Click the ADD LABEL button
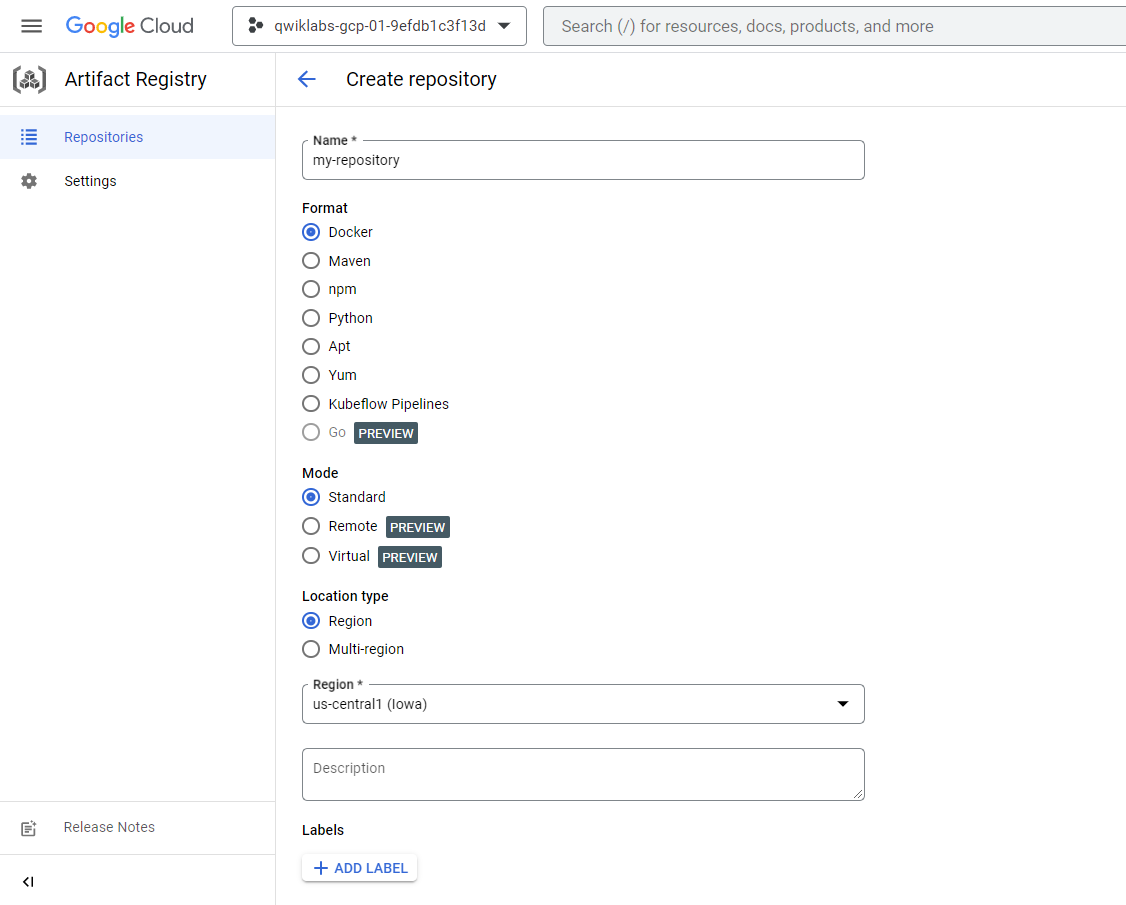1126x905 pixels. [x=360, y=868]
